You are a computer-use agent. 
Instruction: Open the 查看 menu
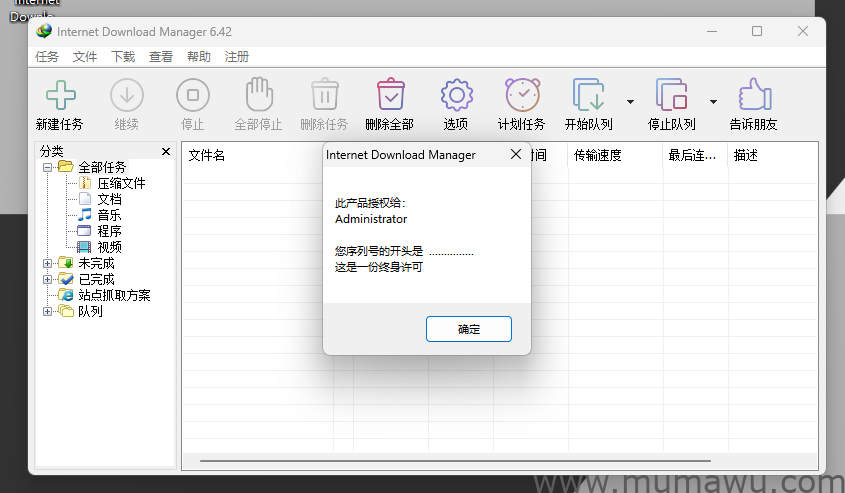click(161, 57)
